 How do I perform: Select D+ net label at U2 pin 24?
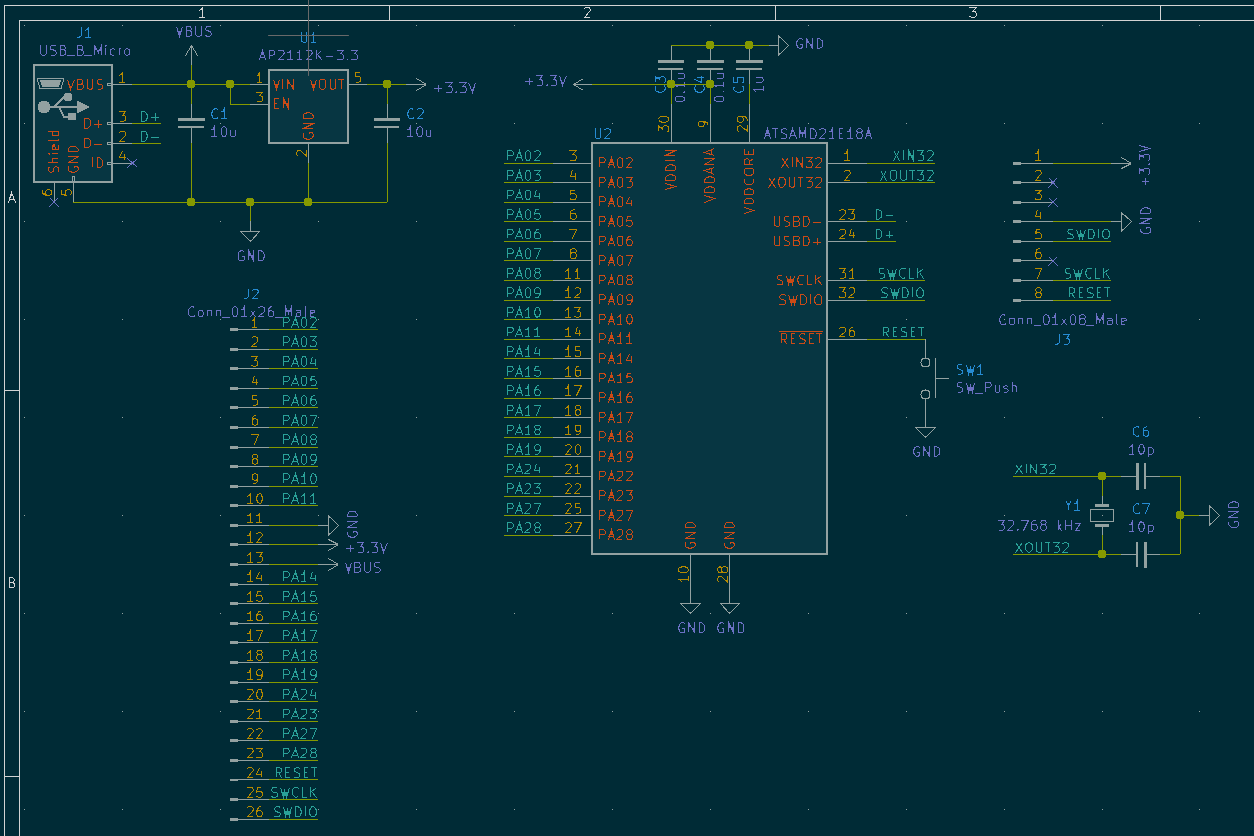coord(885,235)
